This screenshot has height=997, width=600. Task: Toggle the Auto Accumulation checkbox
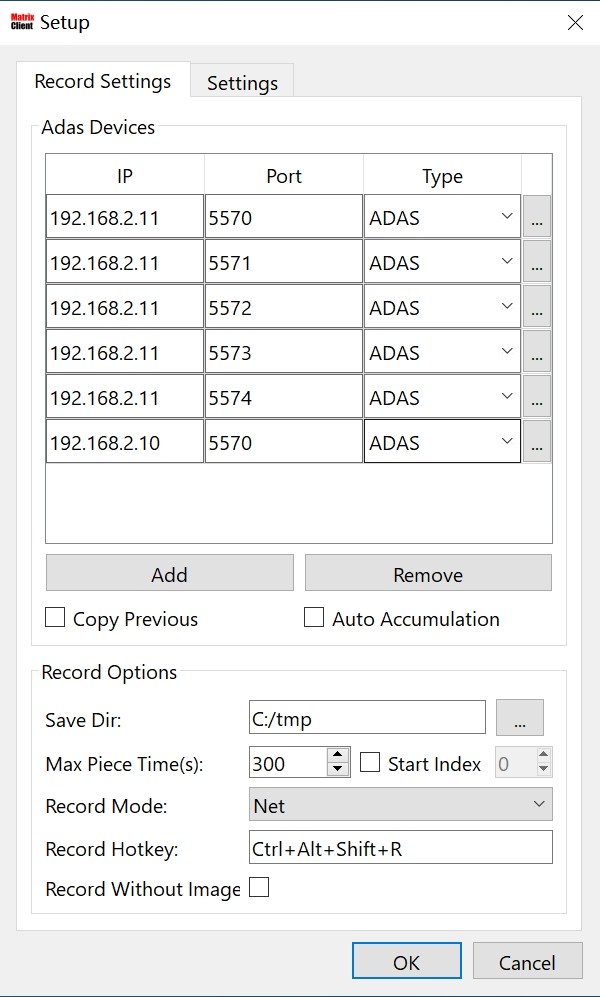point(314,618)
